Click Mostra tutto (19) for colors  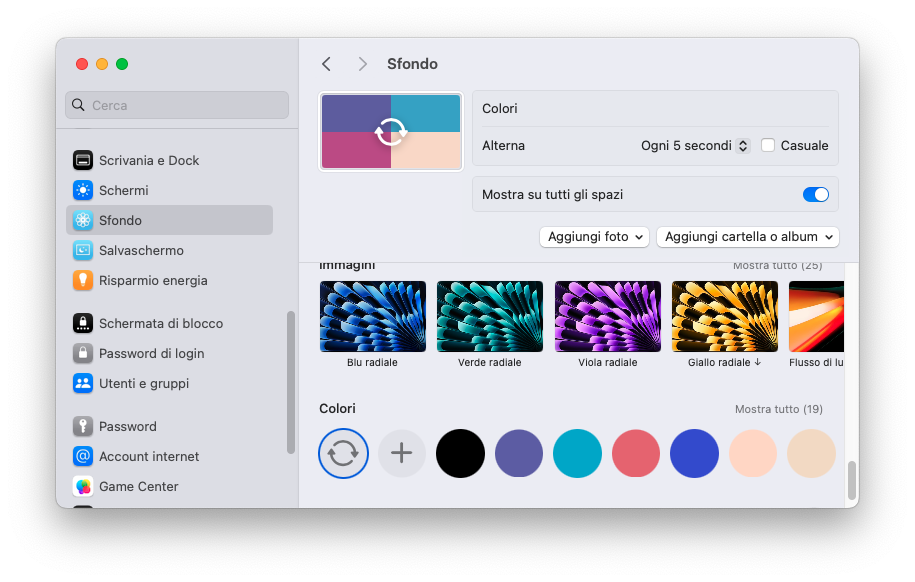click(x=778, y=409)
